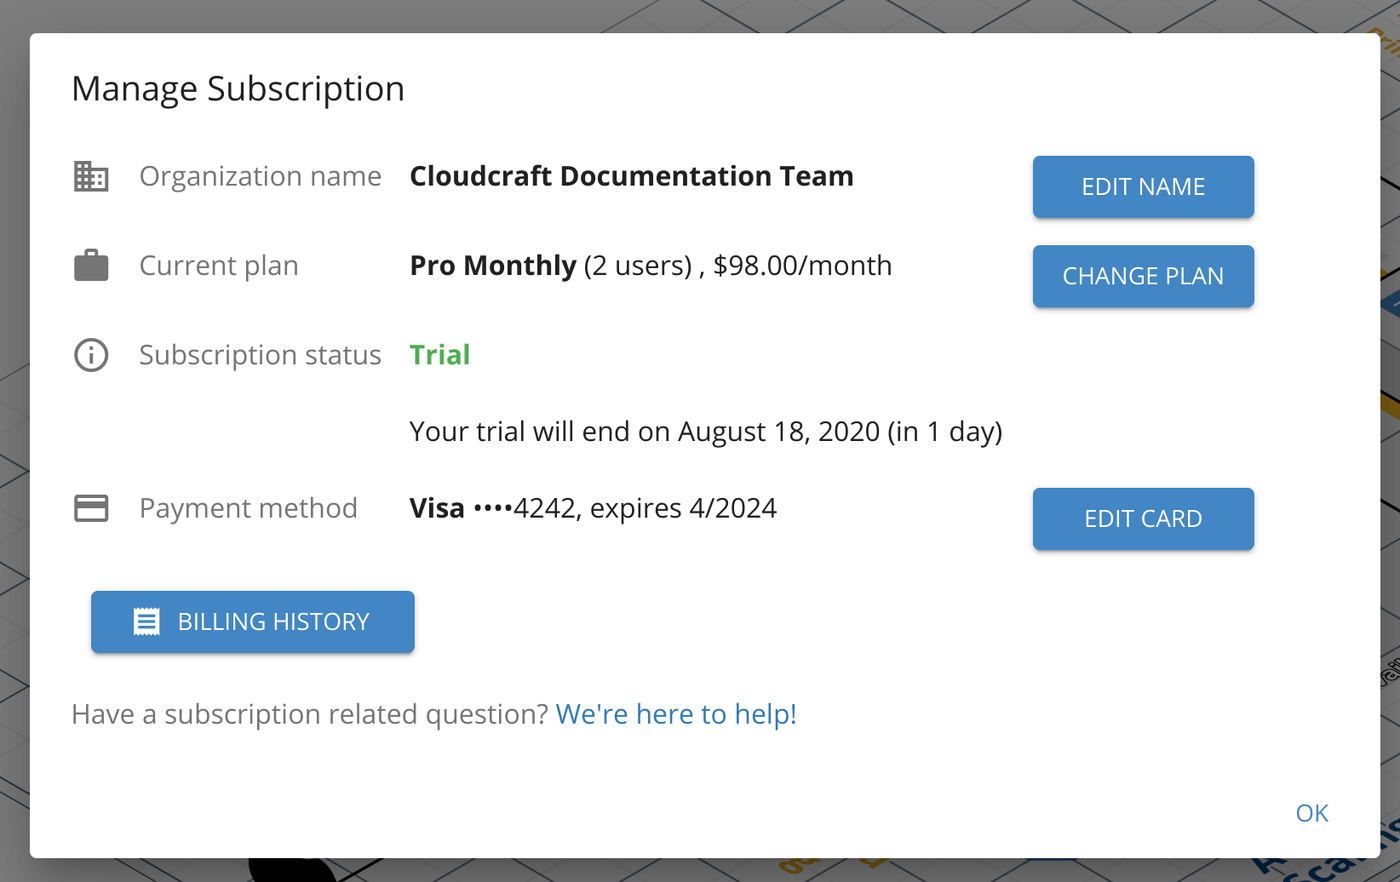Click the green Trial status text
1400x882 pixels.
[x=440, y=355]
